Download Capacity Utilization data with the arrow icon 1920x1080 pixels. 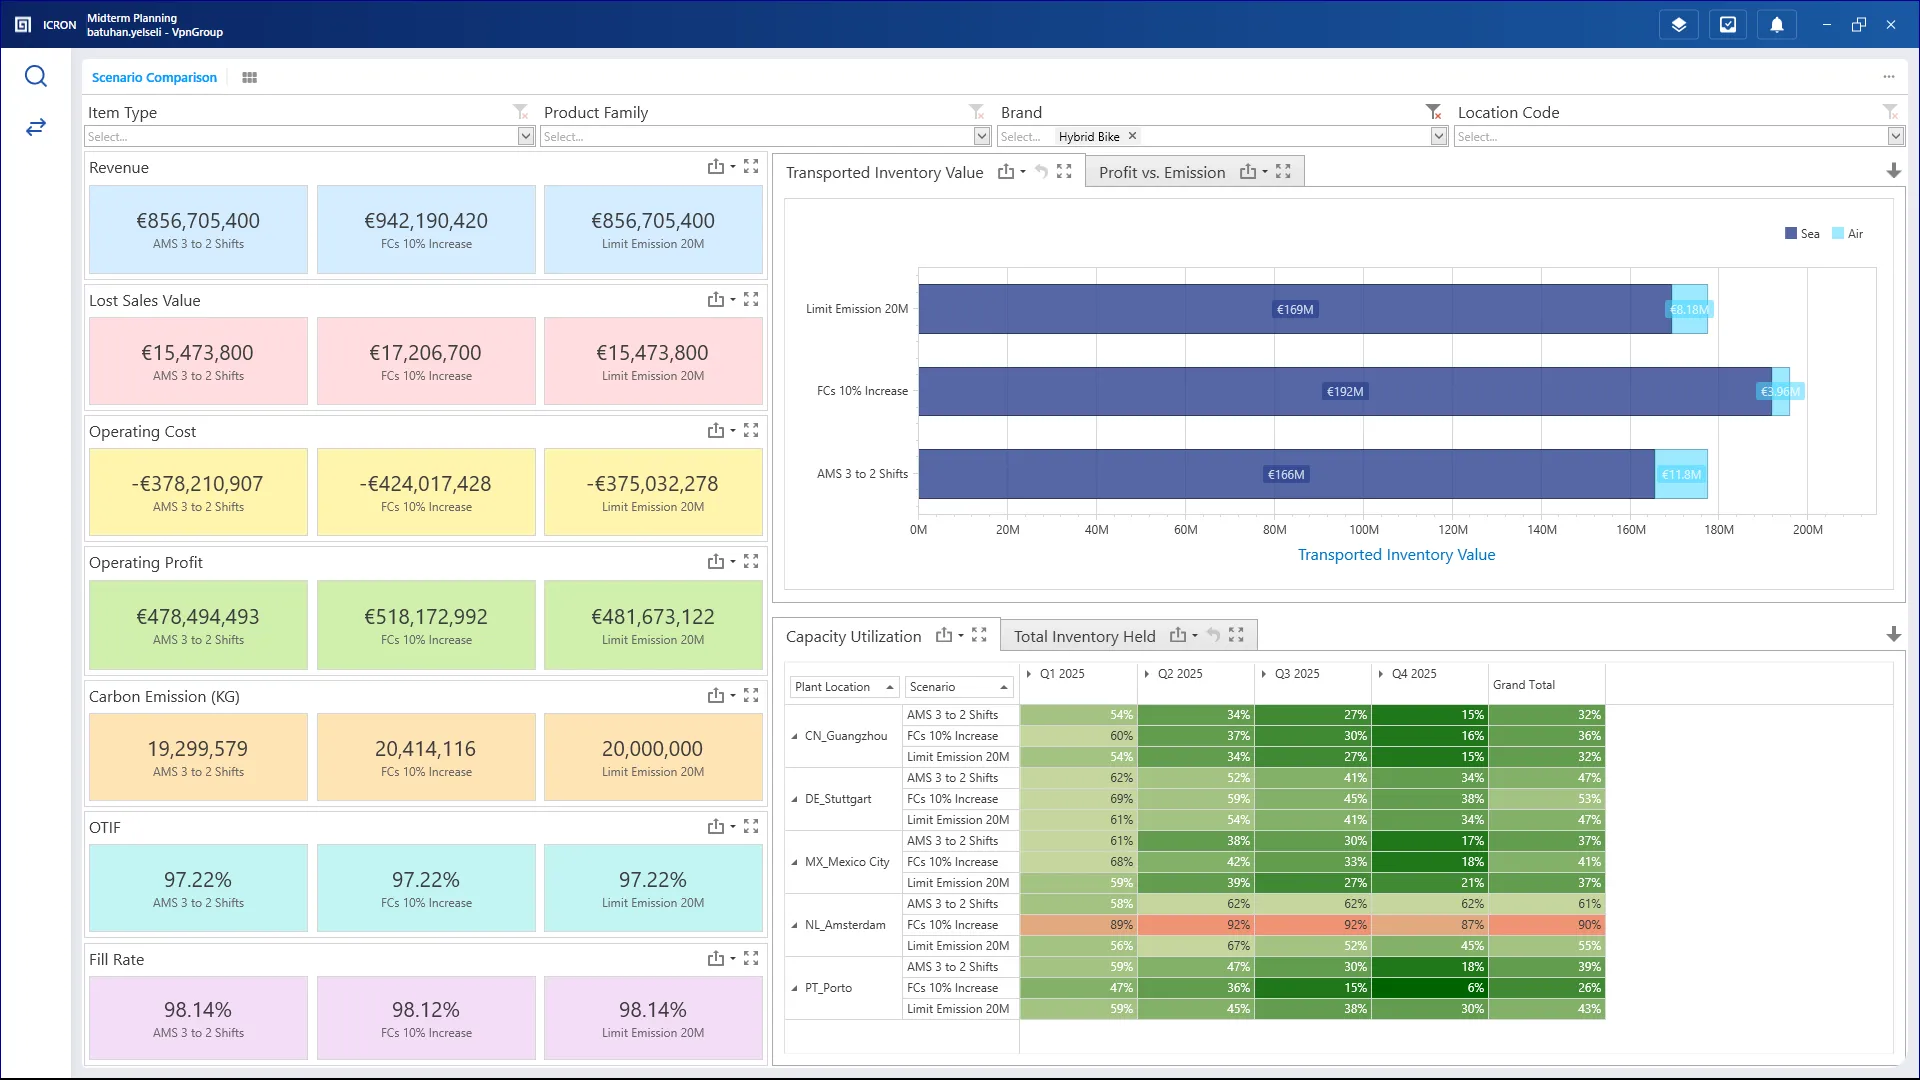tap(1893, 634)
